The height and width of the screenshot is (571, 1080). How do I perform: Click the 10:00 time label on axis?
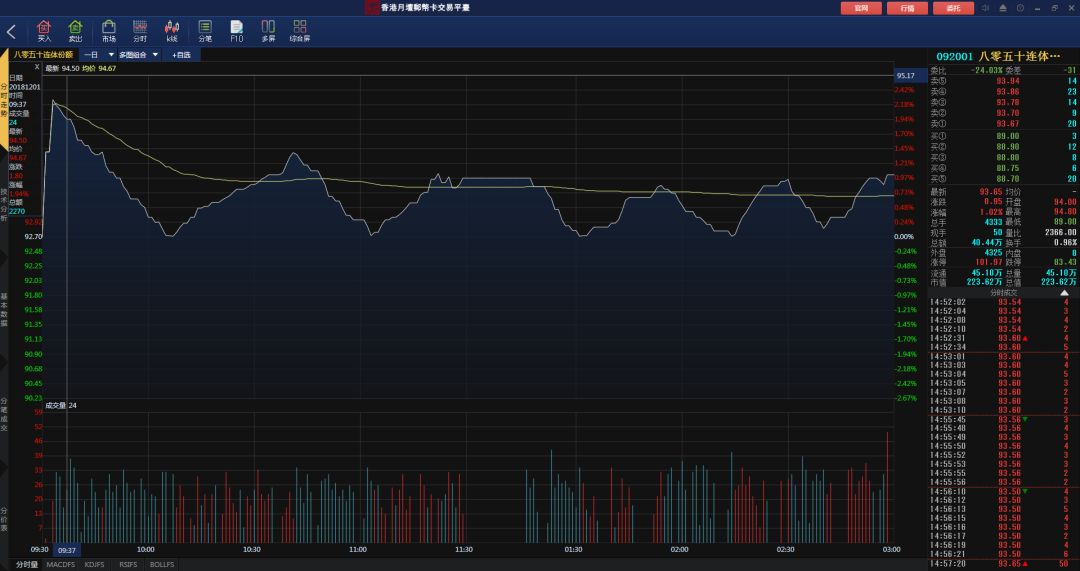[x=145, y=550]
